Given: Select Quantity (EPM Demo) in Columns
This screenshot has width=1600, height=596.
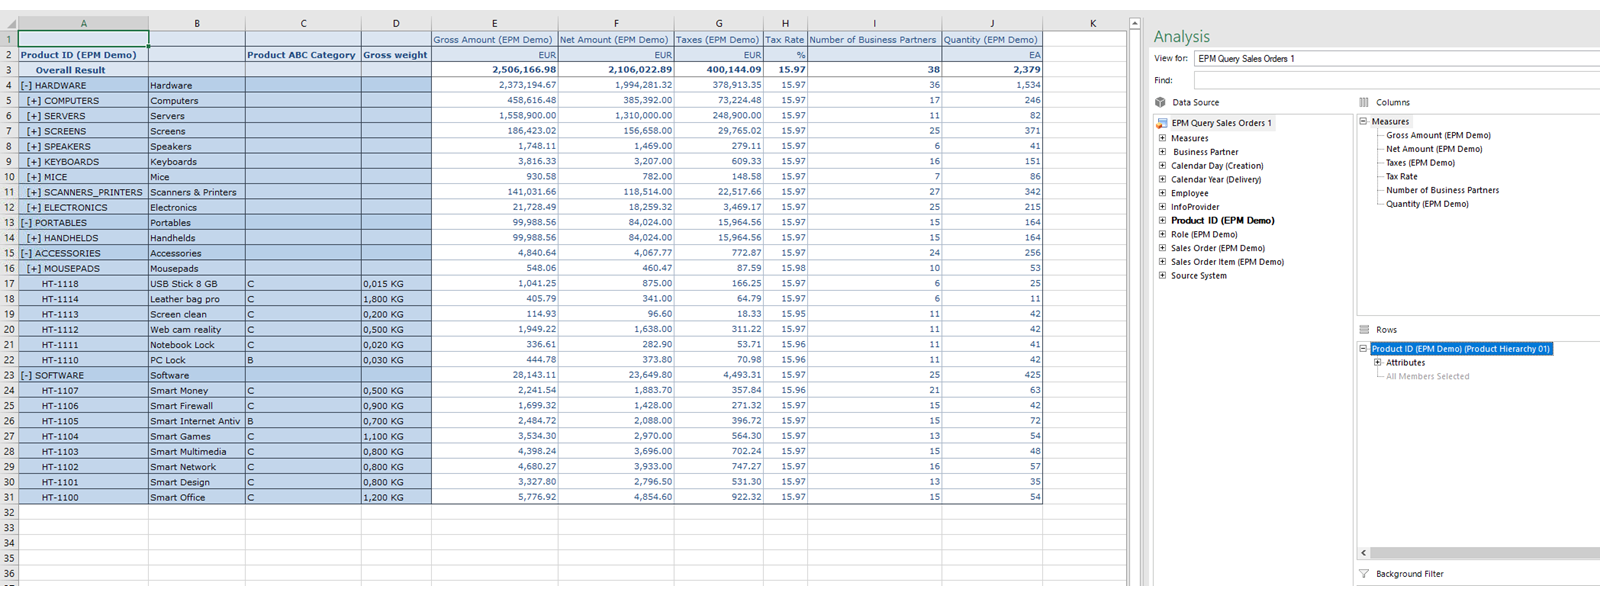Looking at the screenshot, I should [1427, 204].
